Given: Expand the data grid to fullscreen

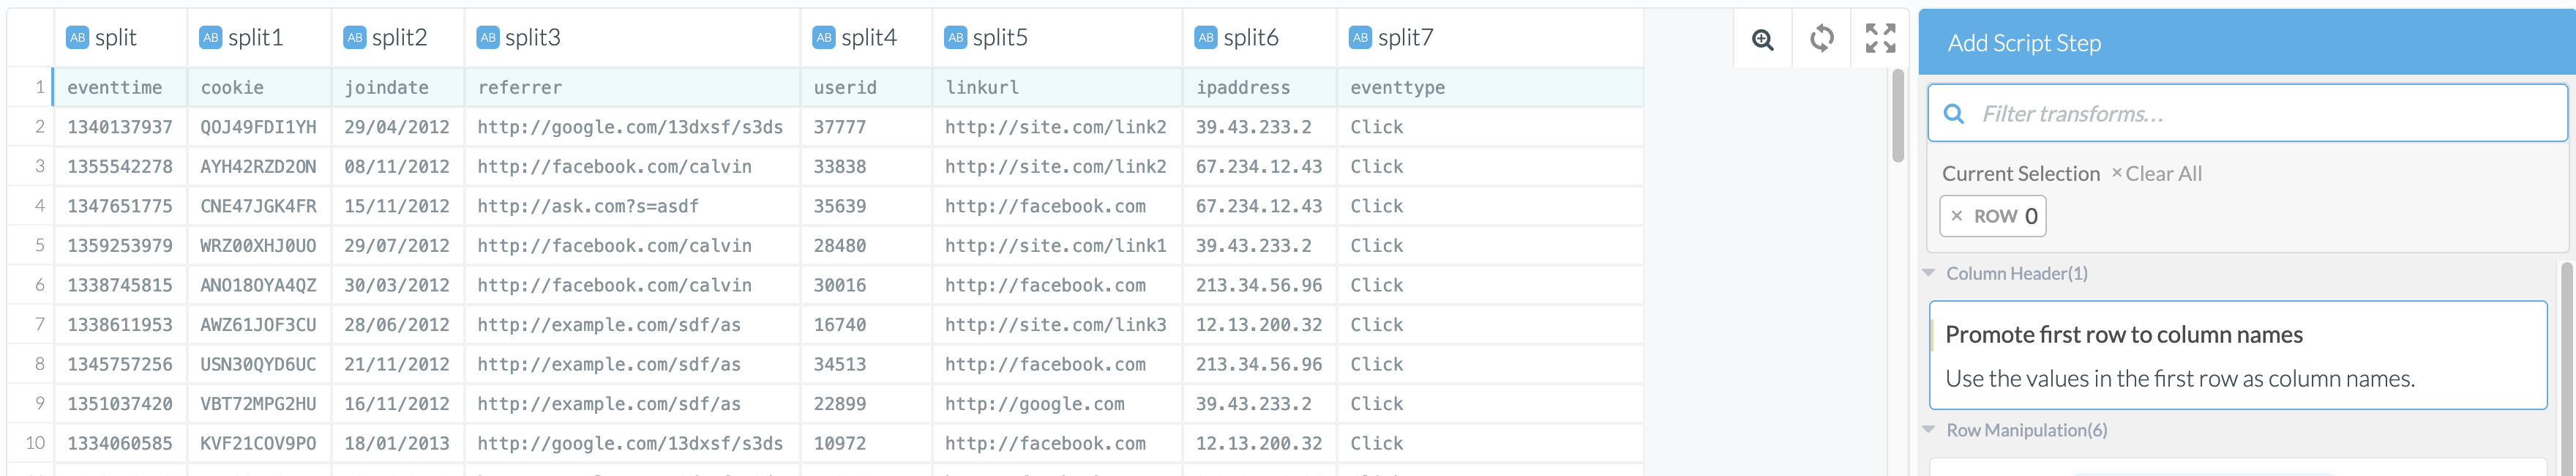Looking at the screenshot, I should tap(1880, 39).
